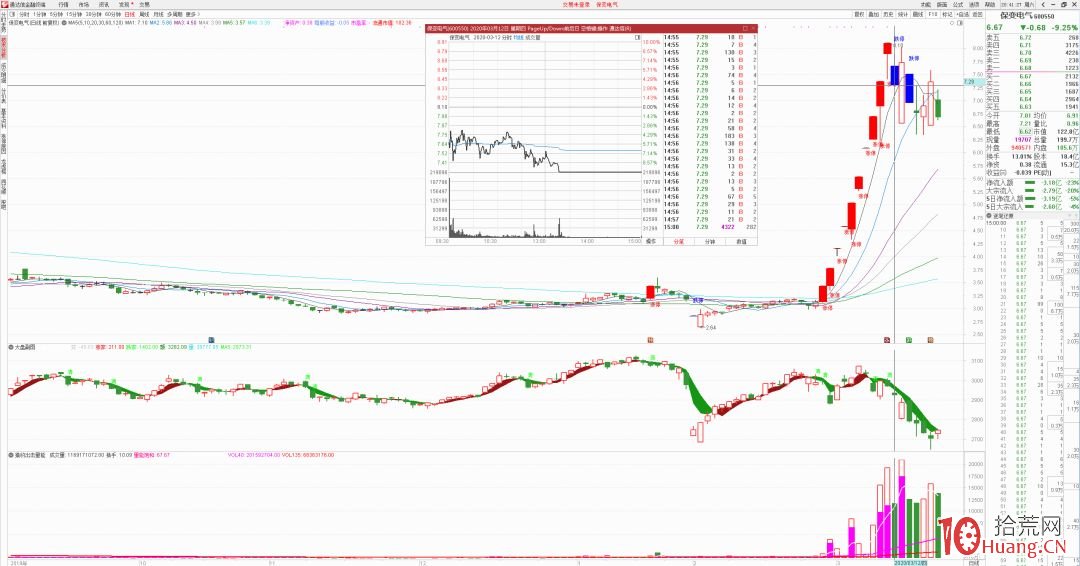Select the 月线 monthly period
Viewport: 1080px width, 566px height.
coord(158,14)
